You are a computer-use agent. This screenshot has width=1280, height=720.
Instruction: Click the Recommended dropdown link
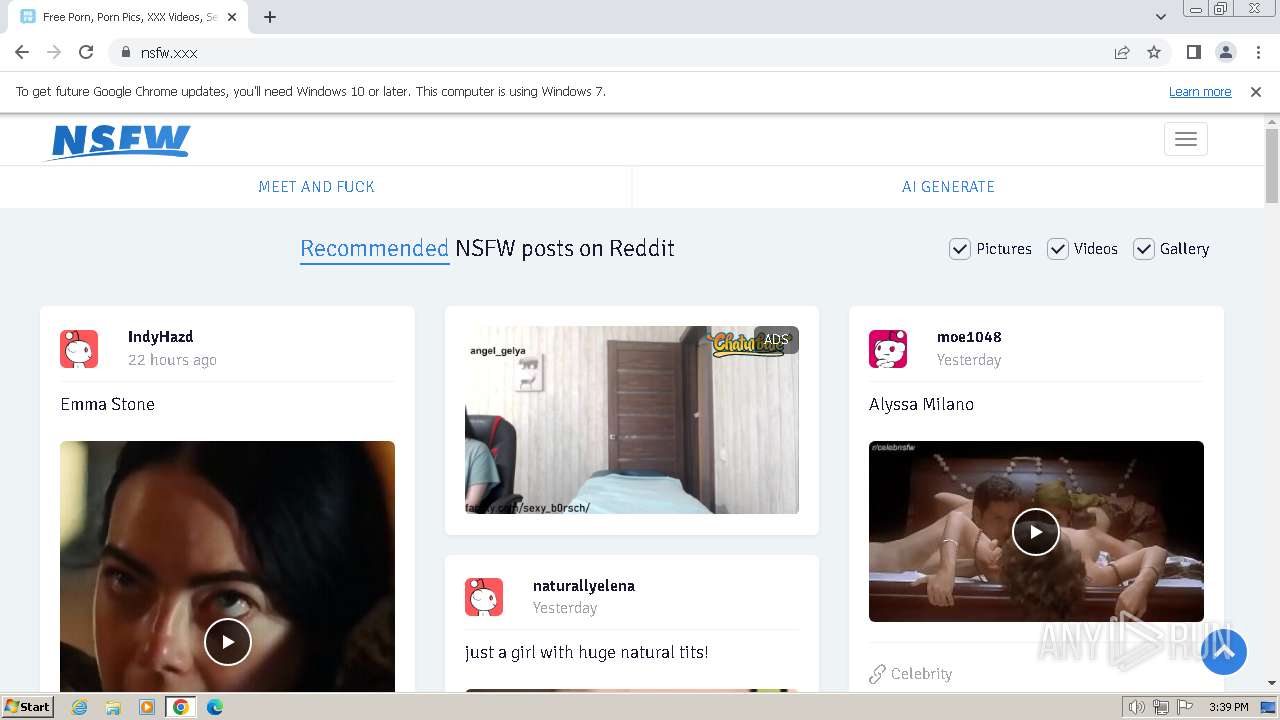[374, 249]
